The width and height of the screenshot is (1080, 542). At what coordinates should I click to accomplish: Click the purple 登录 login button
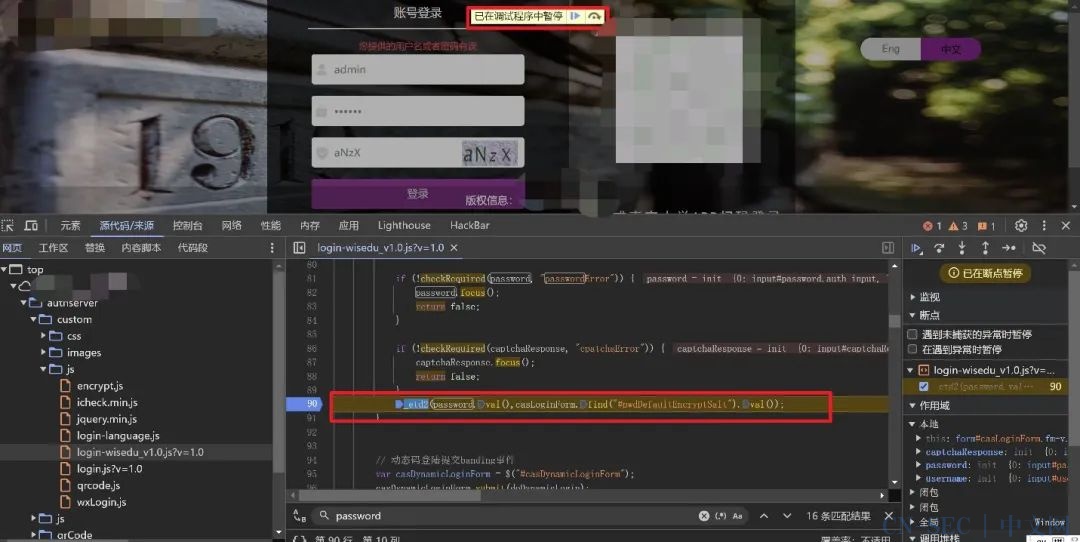(417, 194)
